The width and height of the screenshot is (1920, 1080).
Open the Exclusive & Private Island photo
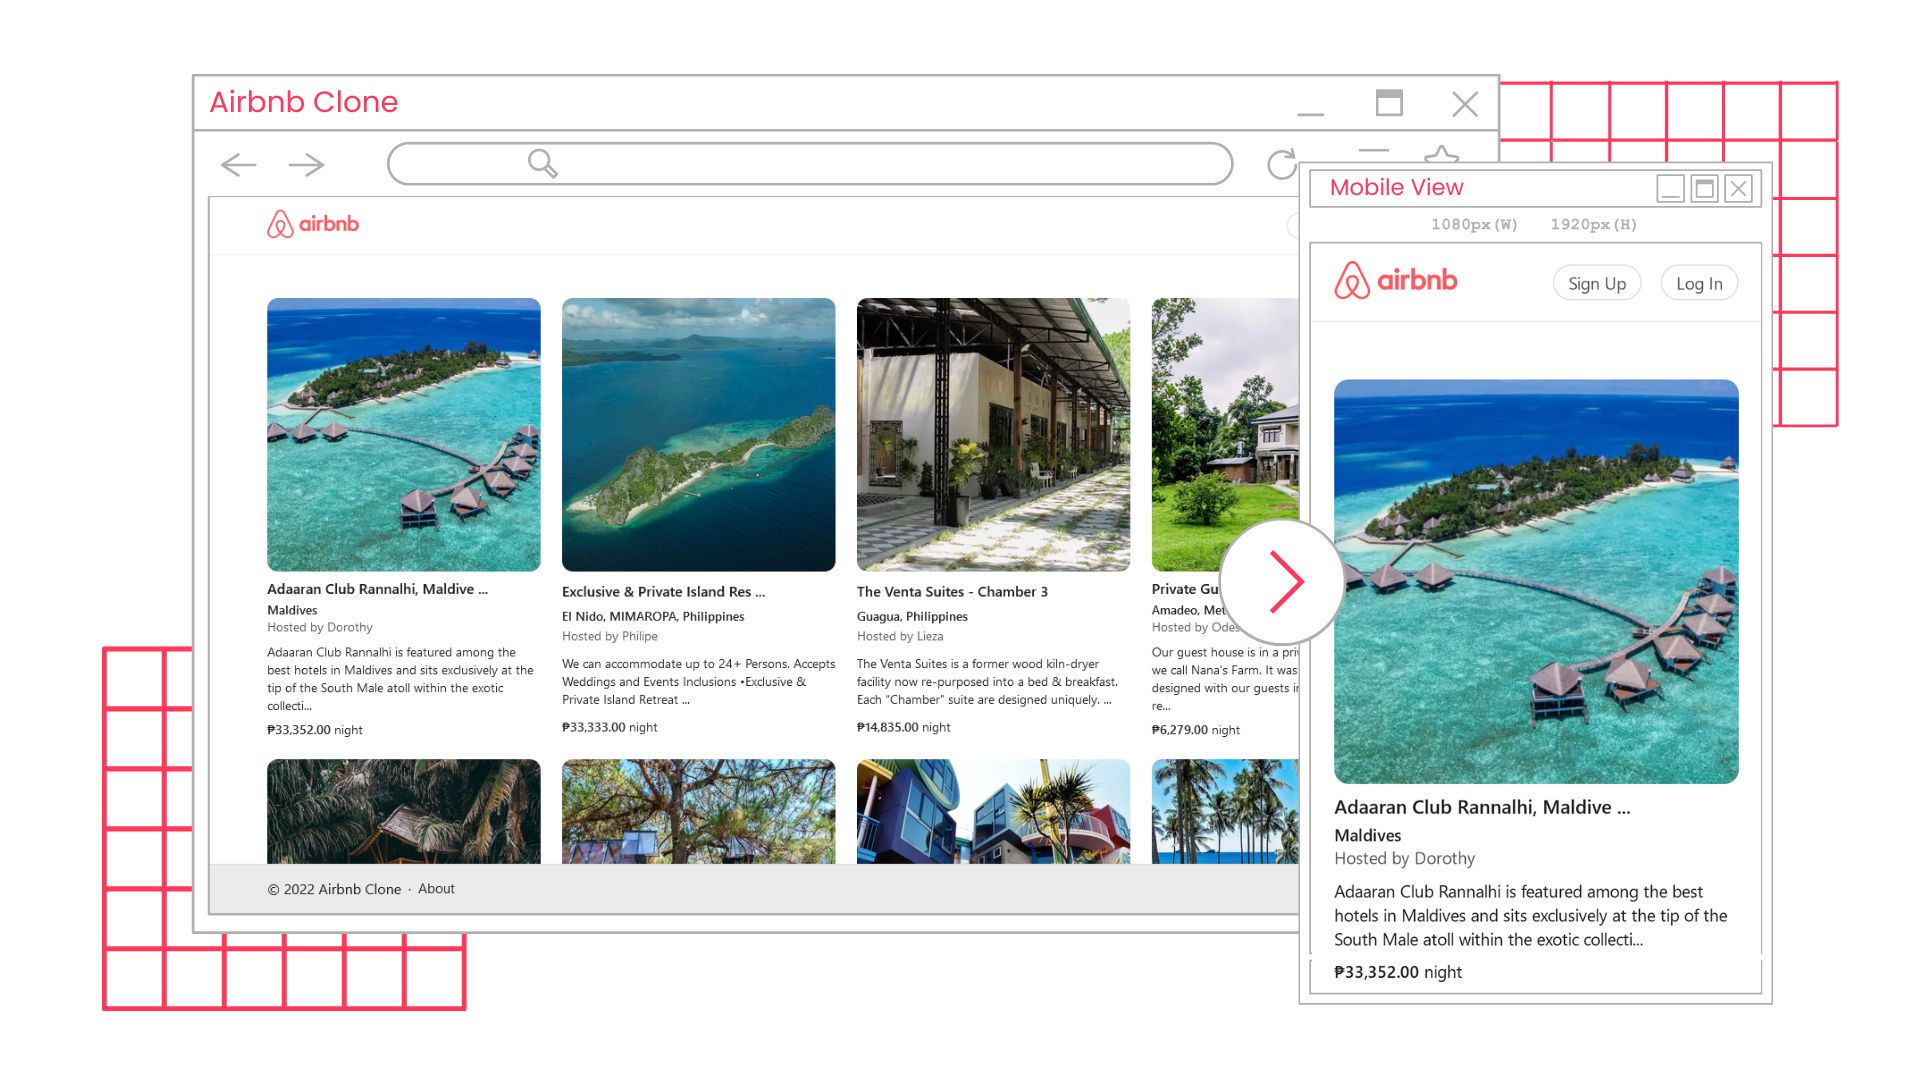(698, 434)
